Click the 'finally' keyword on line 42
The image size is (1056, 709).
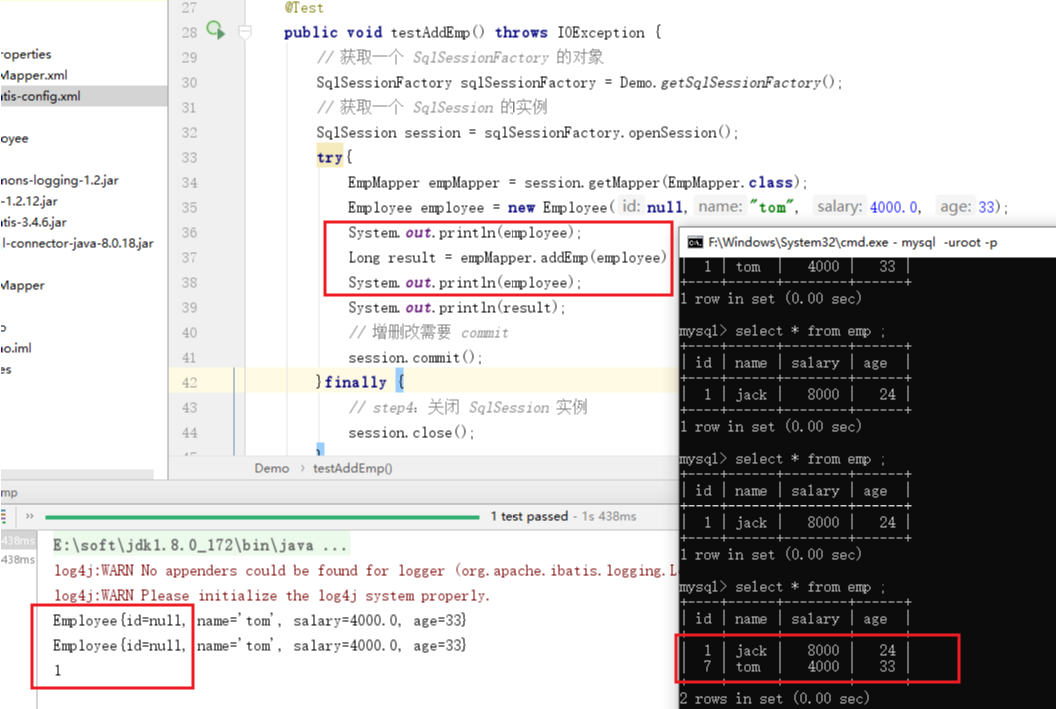[356, 382]
